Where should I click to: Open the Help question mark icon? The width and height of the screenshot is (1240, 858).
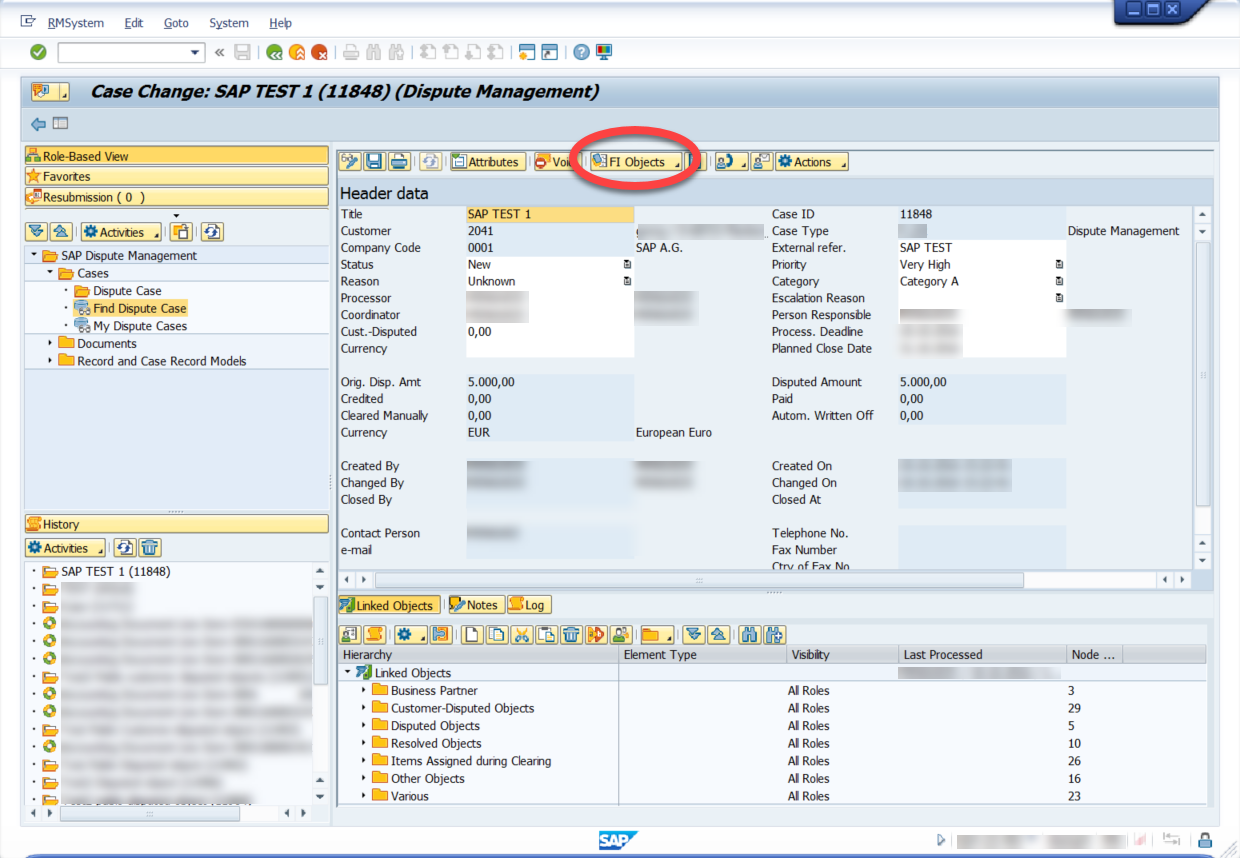pyautogui.click(x=581, y=52)
